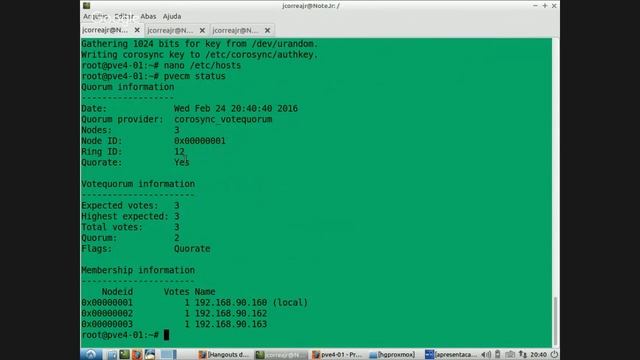
Task: Open the Abas menu
Action: click(x=148, y=16)
